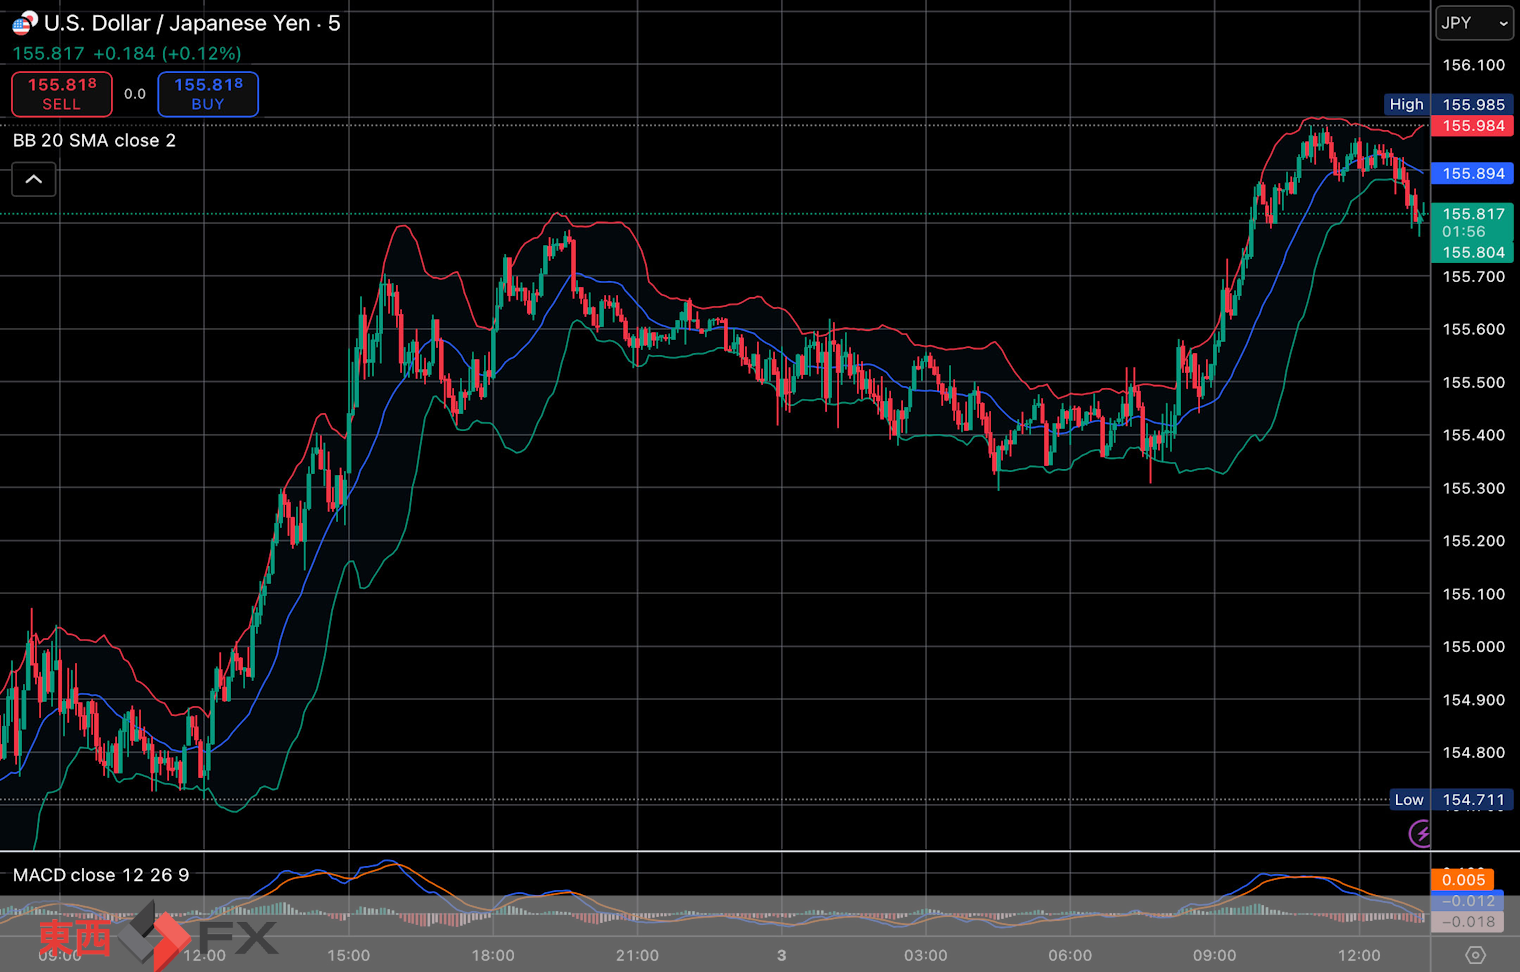Click the 03:00 time axis label
Image resolution: width=1520 pixels, height=972 pixels.
(x=925, y=955)
